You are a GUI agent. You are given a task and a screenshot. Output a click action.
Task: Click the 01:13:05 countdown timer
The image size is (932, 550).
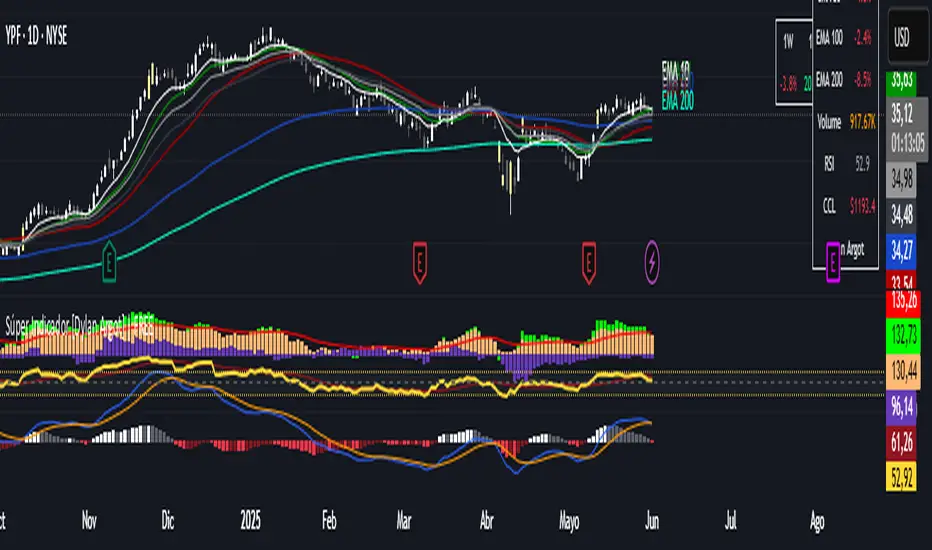908,143
